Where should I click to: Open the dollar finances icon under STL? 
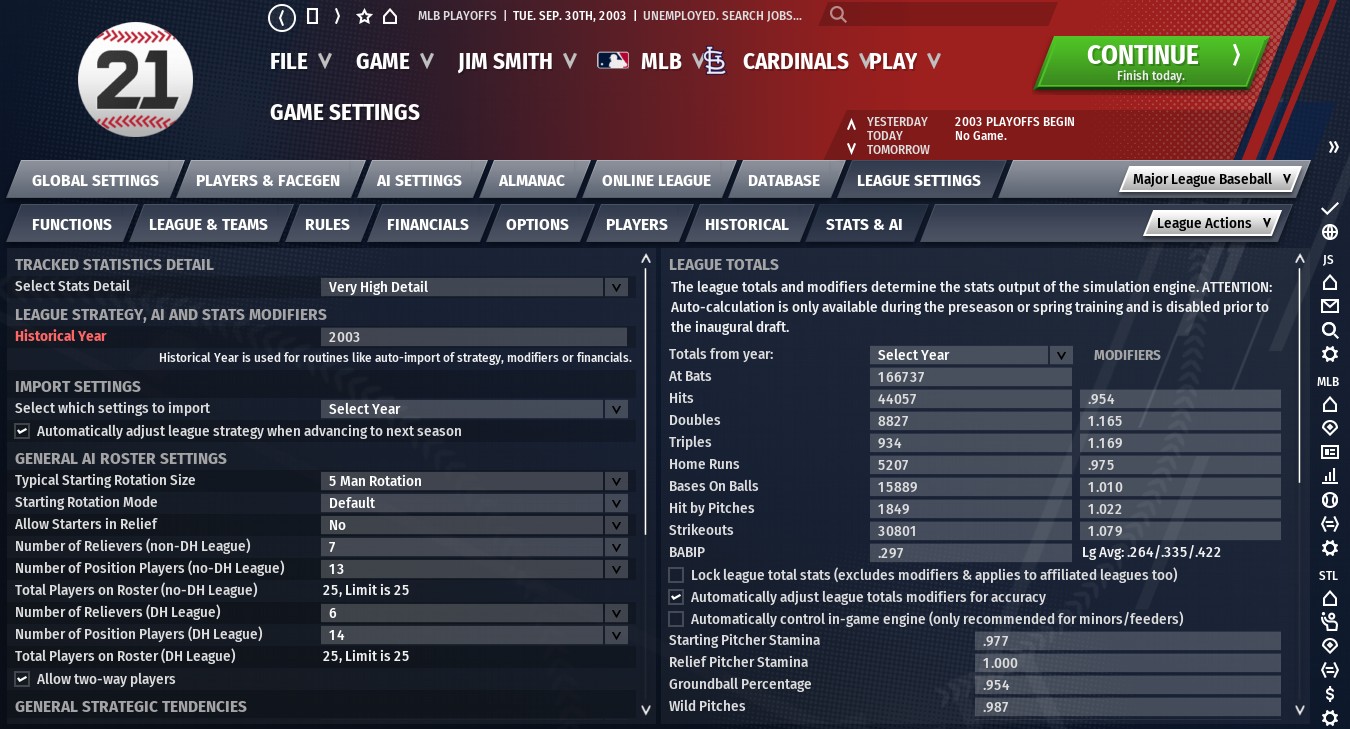click(1329, 694)
